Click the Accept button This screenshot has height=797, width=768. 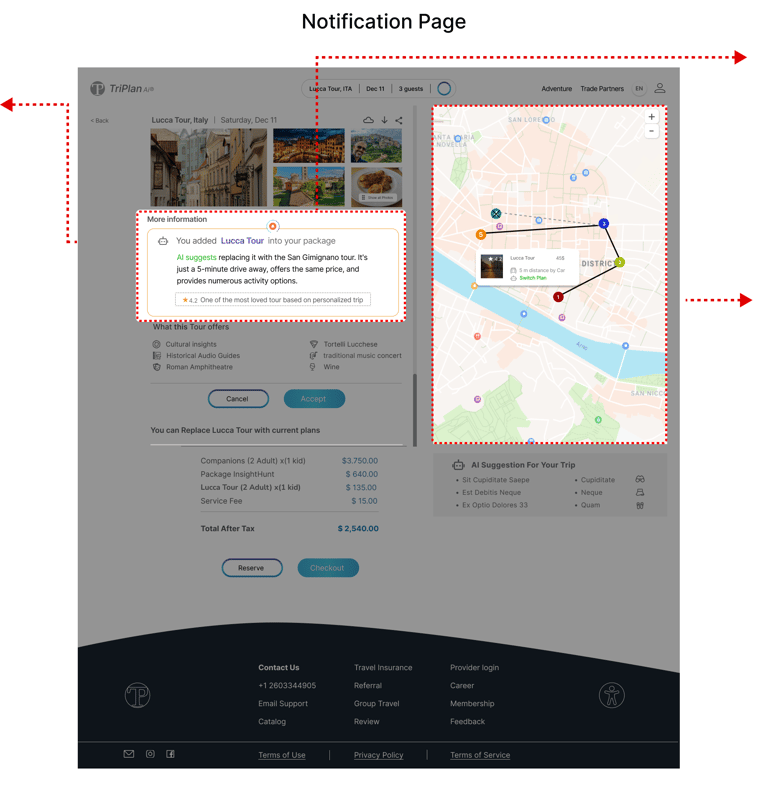point(314,399)
